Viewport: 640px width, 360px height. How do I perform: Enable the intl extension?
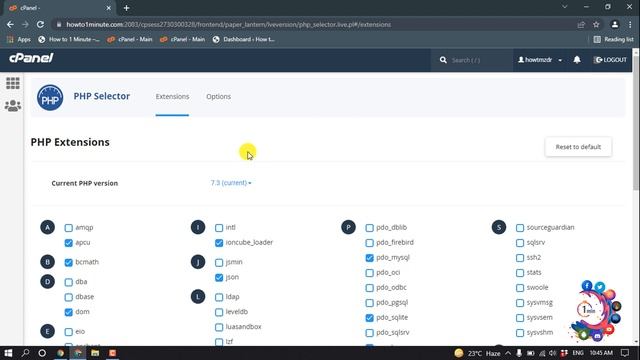pos(219,228)
